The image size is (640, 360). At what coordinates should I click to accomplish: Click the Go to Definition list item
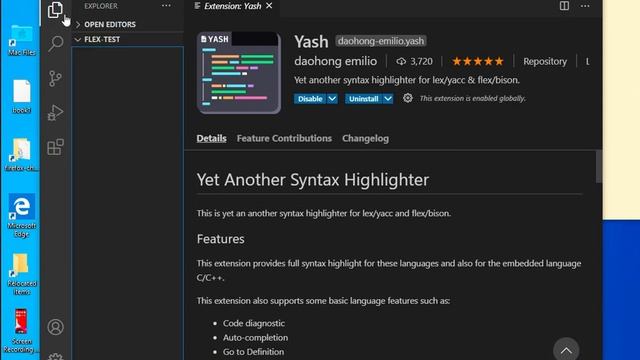tap(253, 352)
